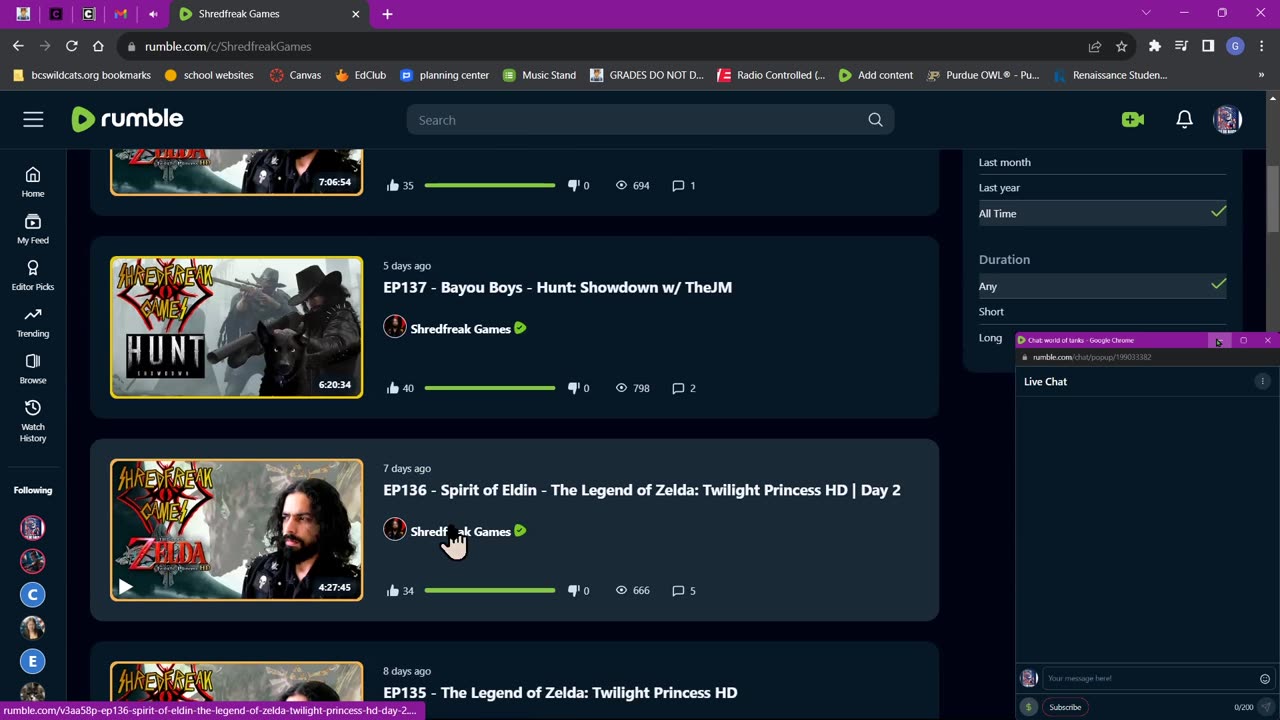Open the Add content bookmark
1280x720 pixels.
(x=876, y=75)
